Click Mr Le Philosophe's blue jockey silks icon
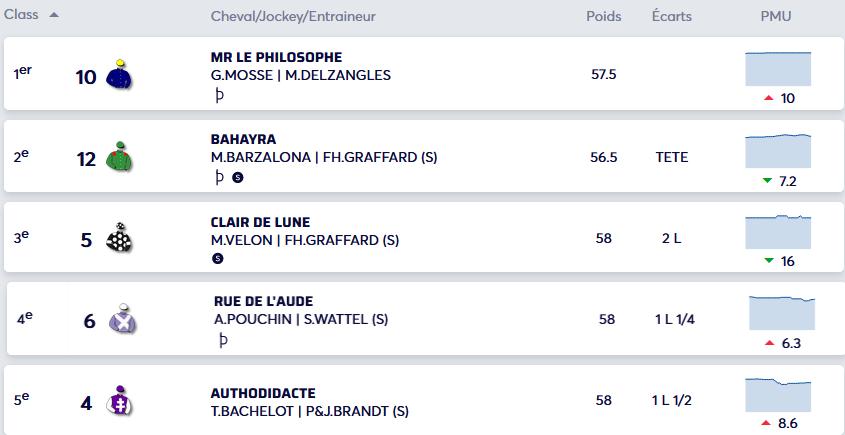 pos(119,74)
